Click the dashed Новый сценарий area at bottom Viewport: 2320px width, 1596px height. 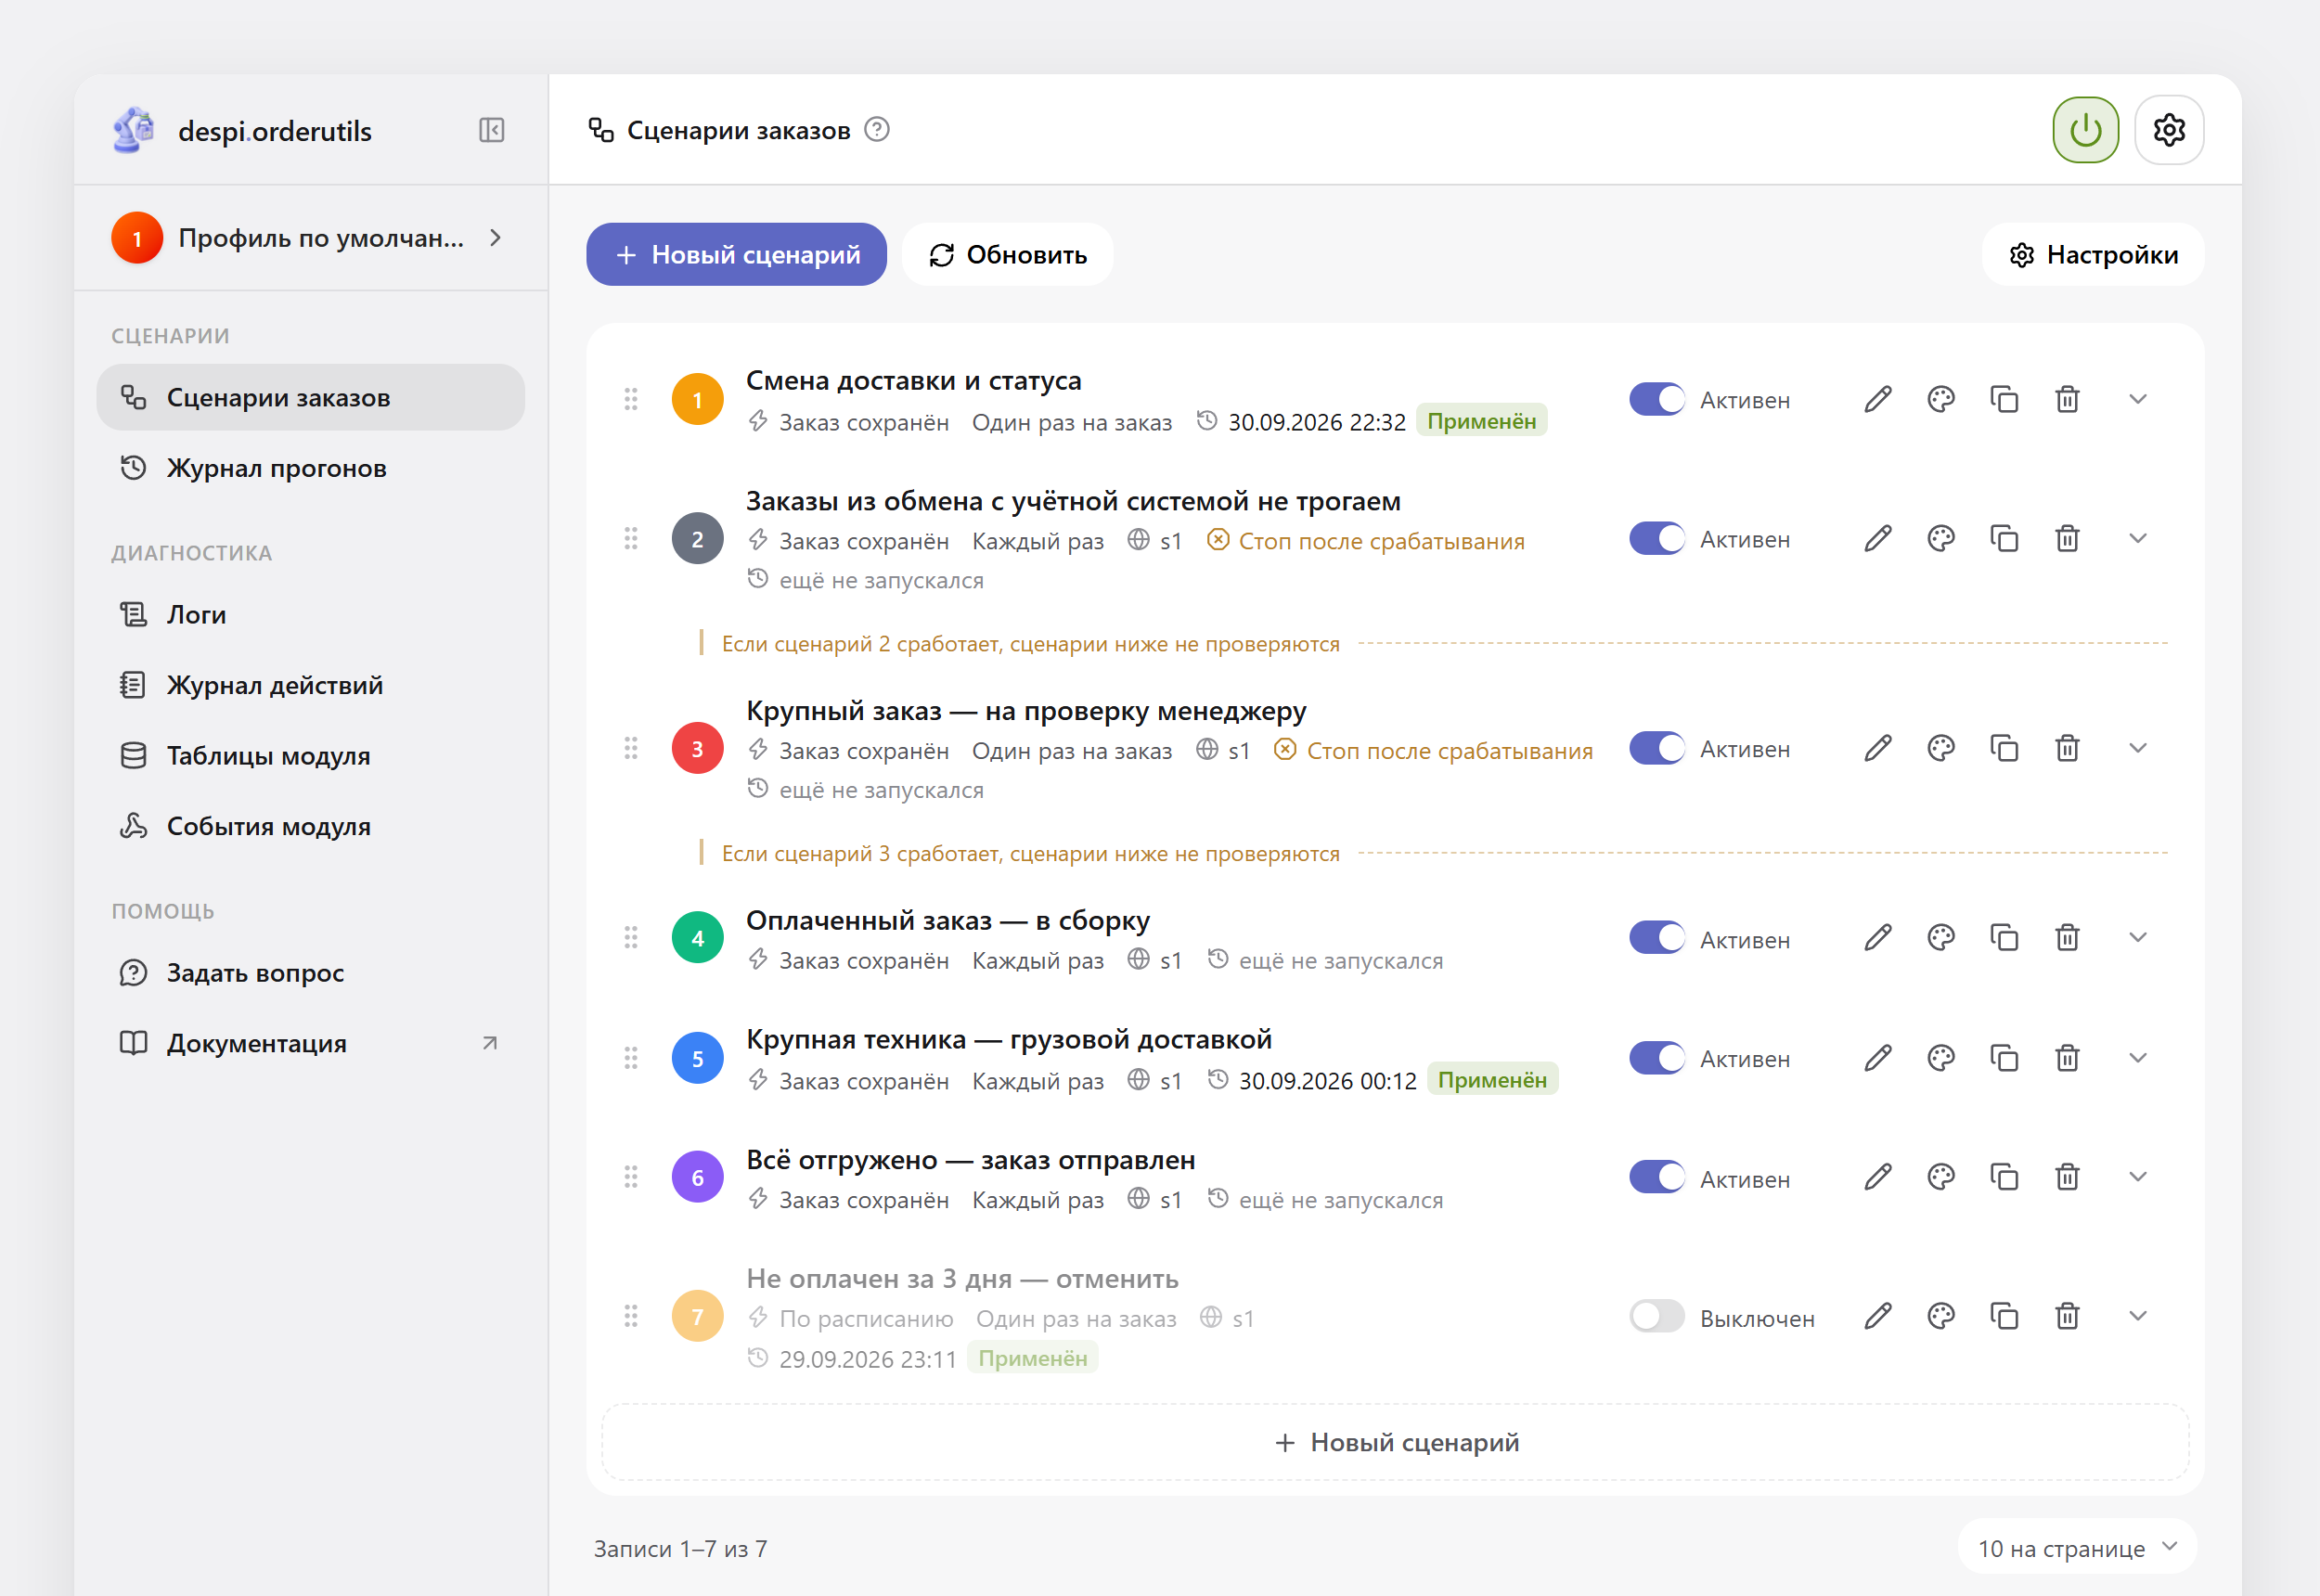1396,1442
